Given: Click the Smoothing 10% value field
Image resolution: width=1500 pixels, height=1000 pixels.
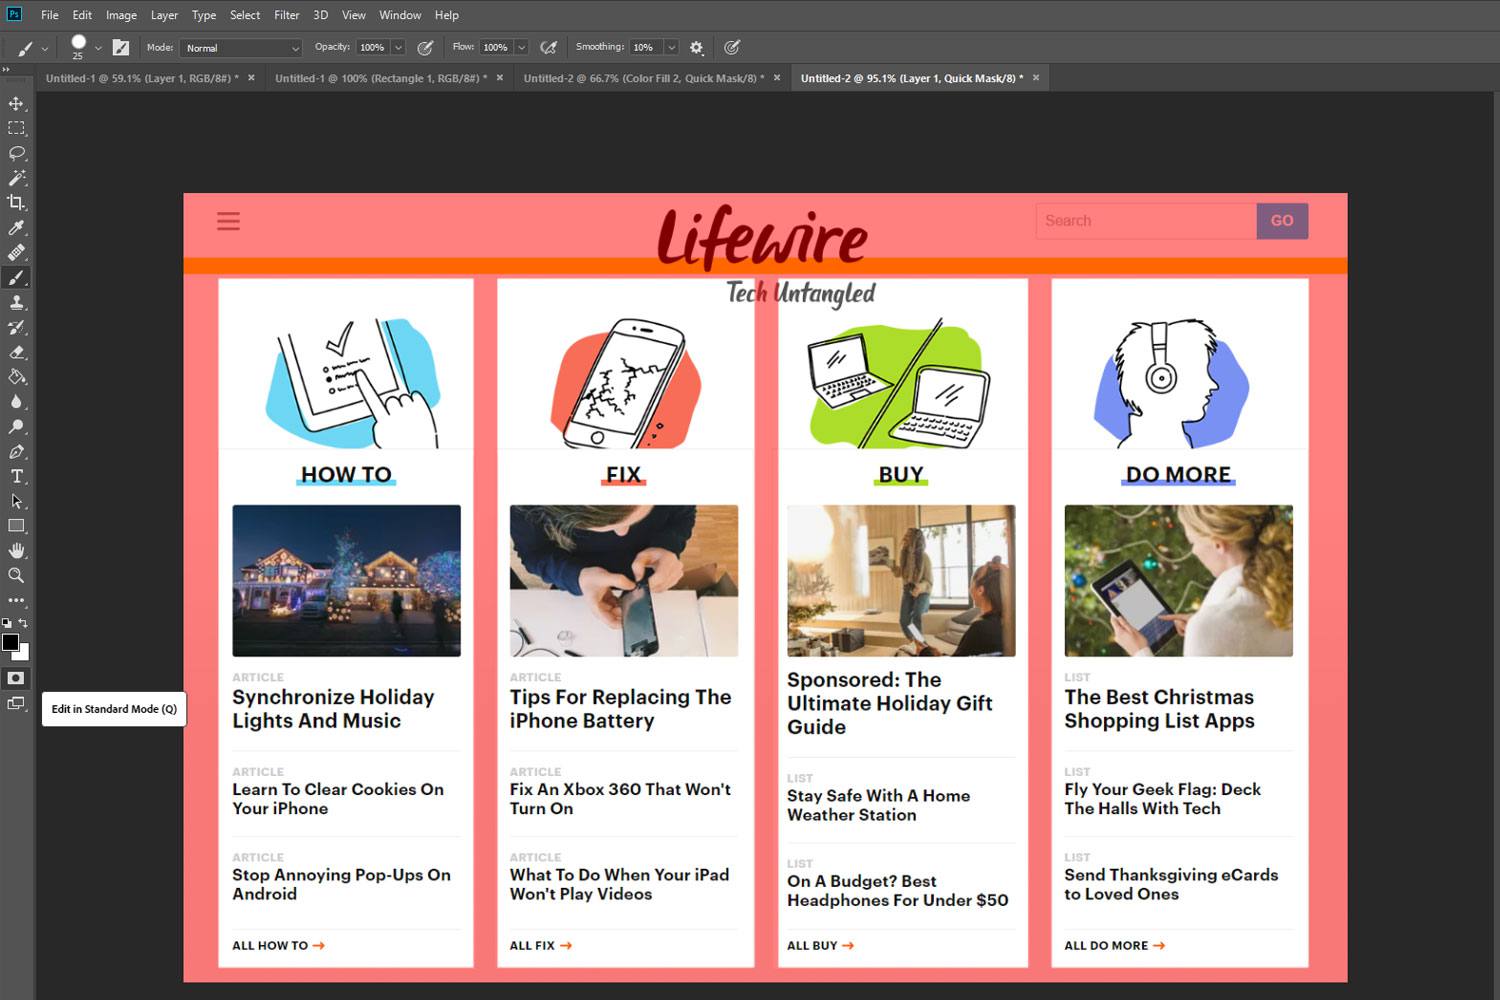Looking at the screenshot, I should click(646, 47).
